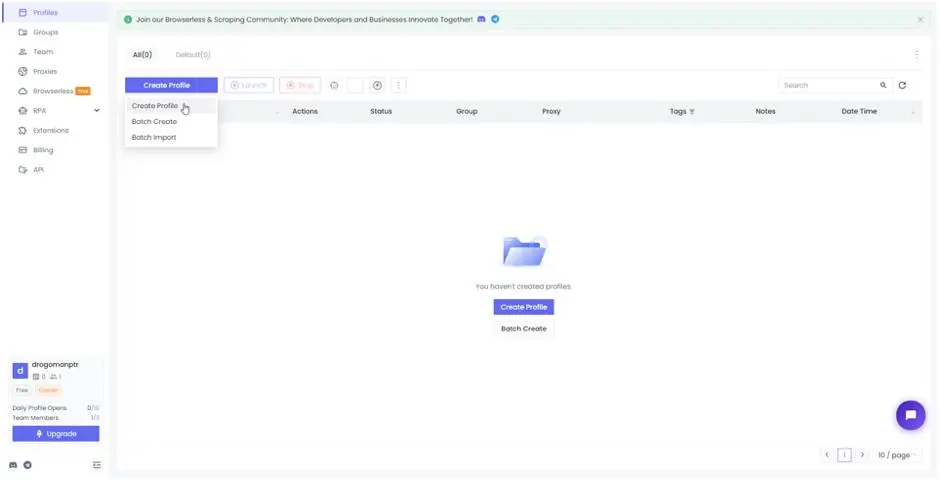The image size is (940, 480).
Task: Click the round icon after Stop
Action: pos(335,85)
